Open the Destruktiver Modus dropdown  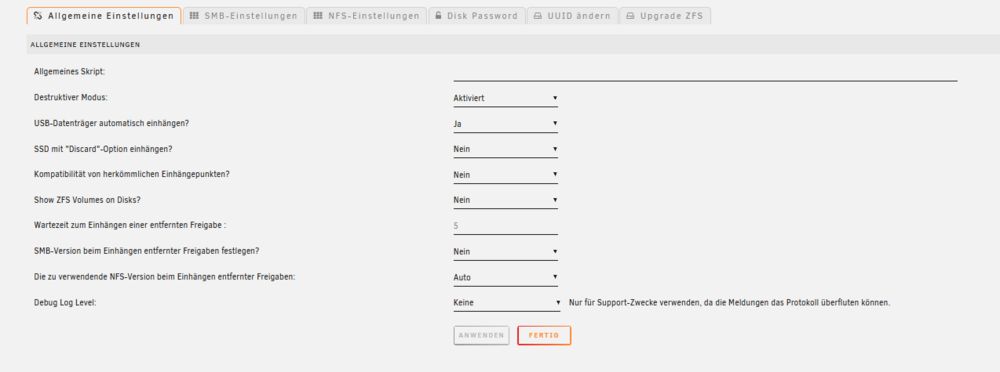506,98
